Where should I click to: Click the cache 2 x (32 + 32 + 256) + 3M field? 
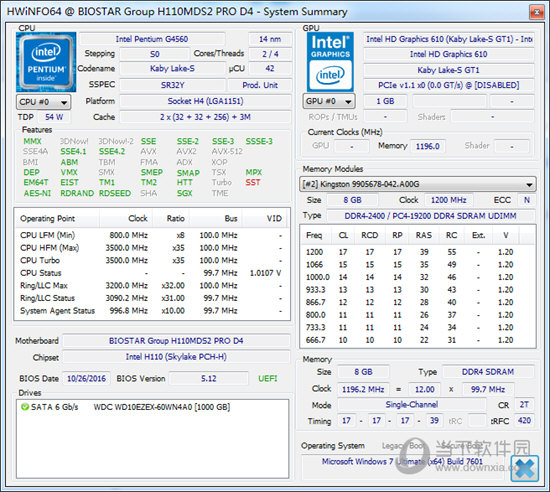coord(205,117)
